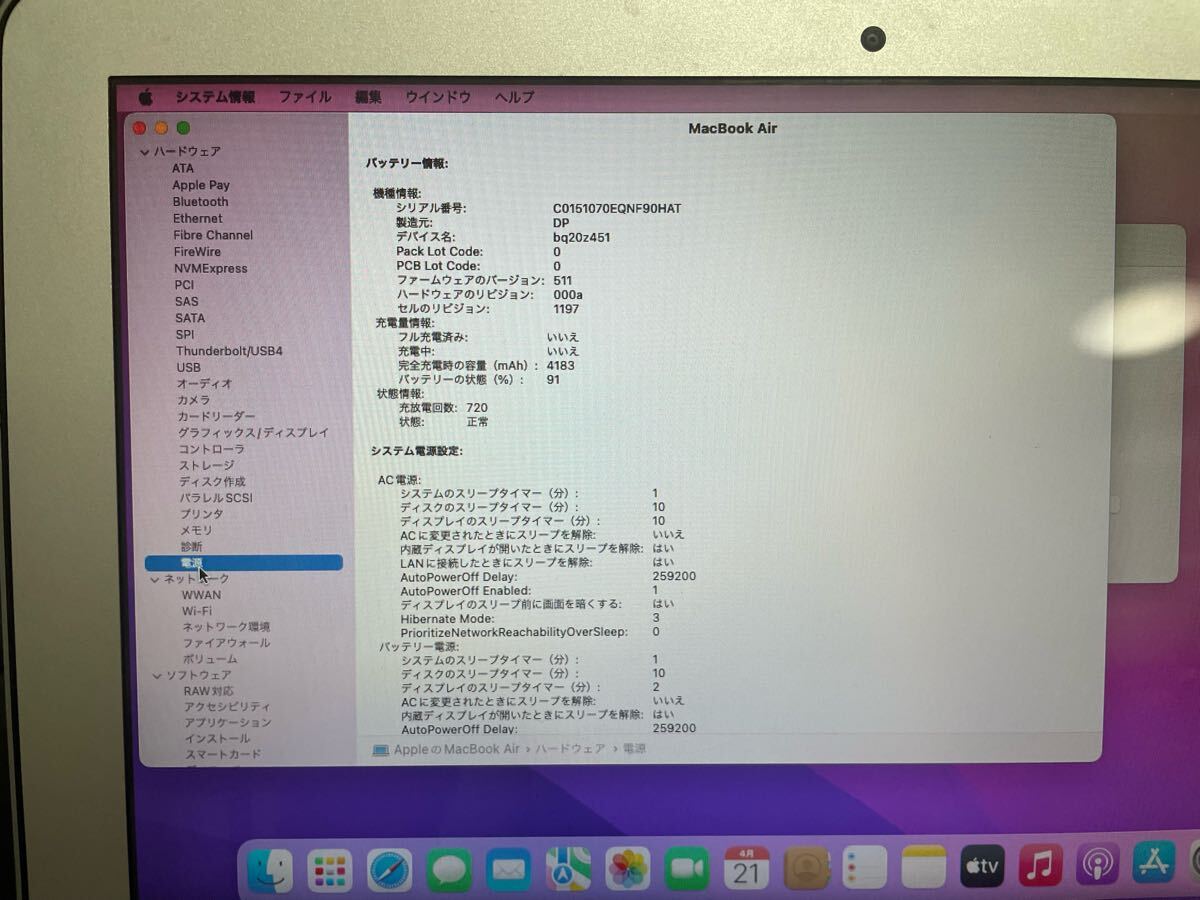1200x900 pixels.
Task: Select the highlighted 電源 sidebar item
Action: [x=244, y=563]
